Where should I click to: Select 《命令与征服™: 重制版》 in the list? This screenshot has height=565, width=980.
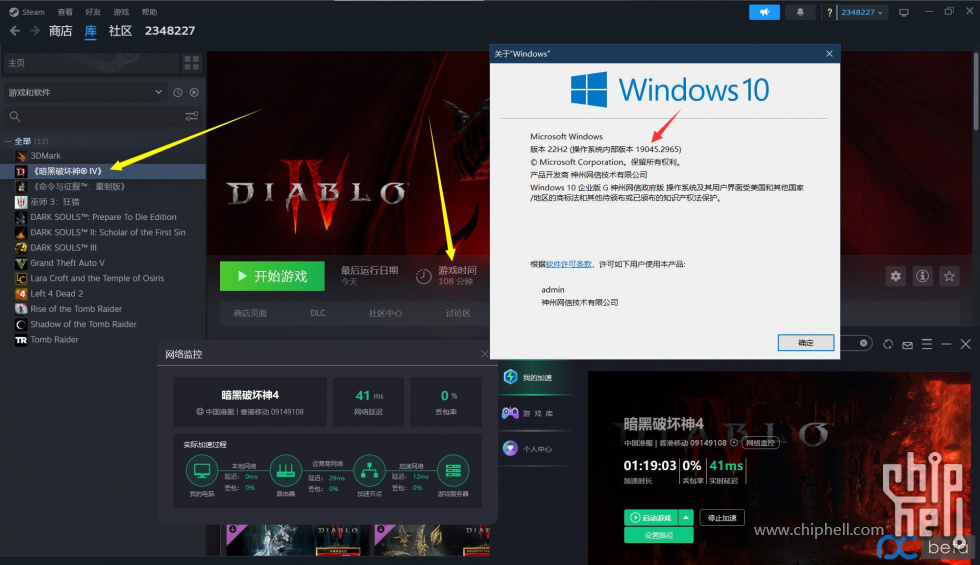[103, 186]
